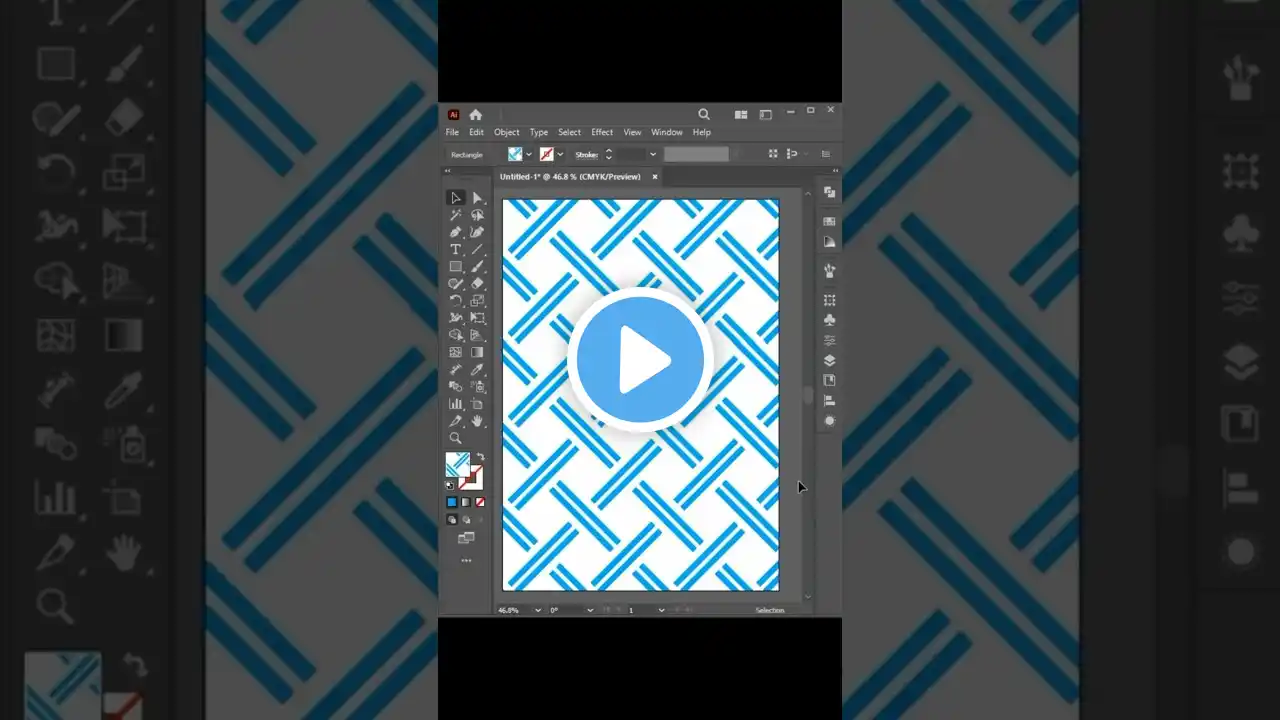Viewport: 1280px width, 720px height.
Task: Open the zoom level 46.8% dropdown
Action: click(x=538, y=610)
